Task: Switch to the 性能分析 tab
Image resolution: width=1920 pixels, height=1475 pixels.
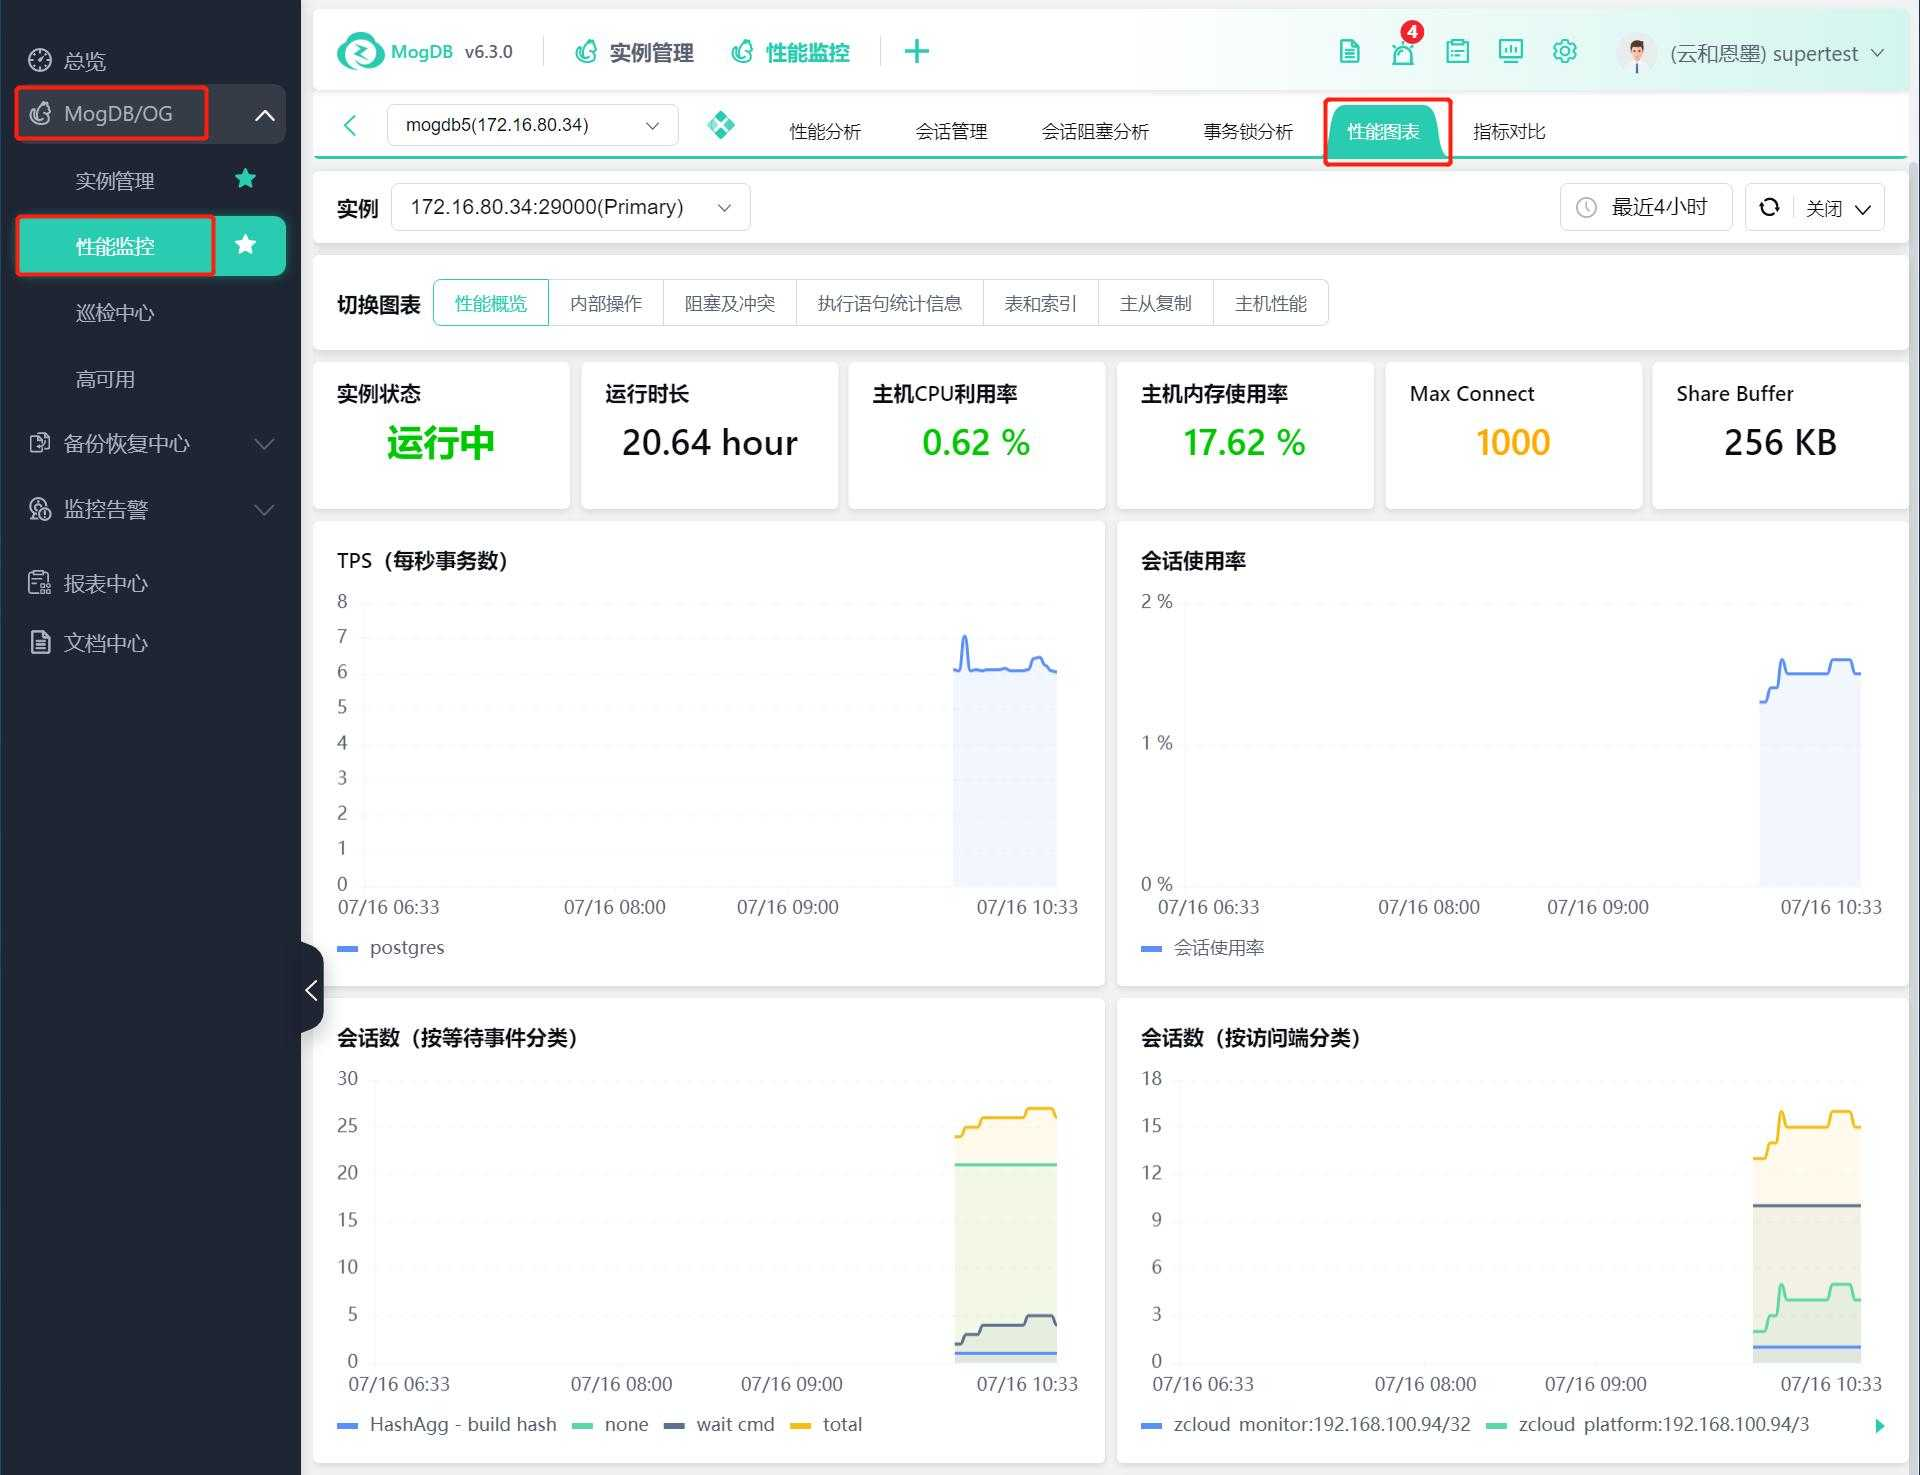Action: (825, 131)
